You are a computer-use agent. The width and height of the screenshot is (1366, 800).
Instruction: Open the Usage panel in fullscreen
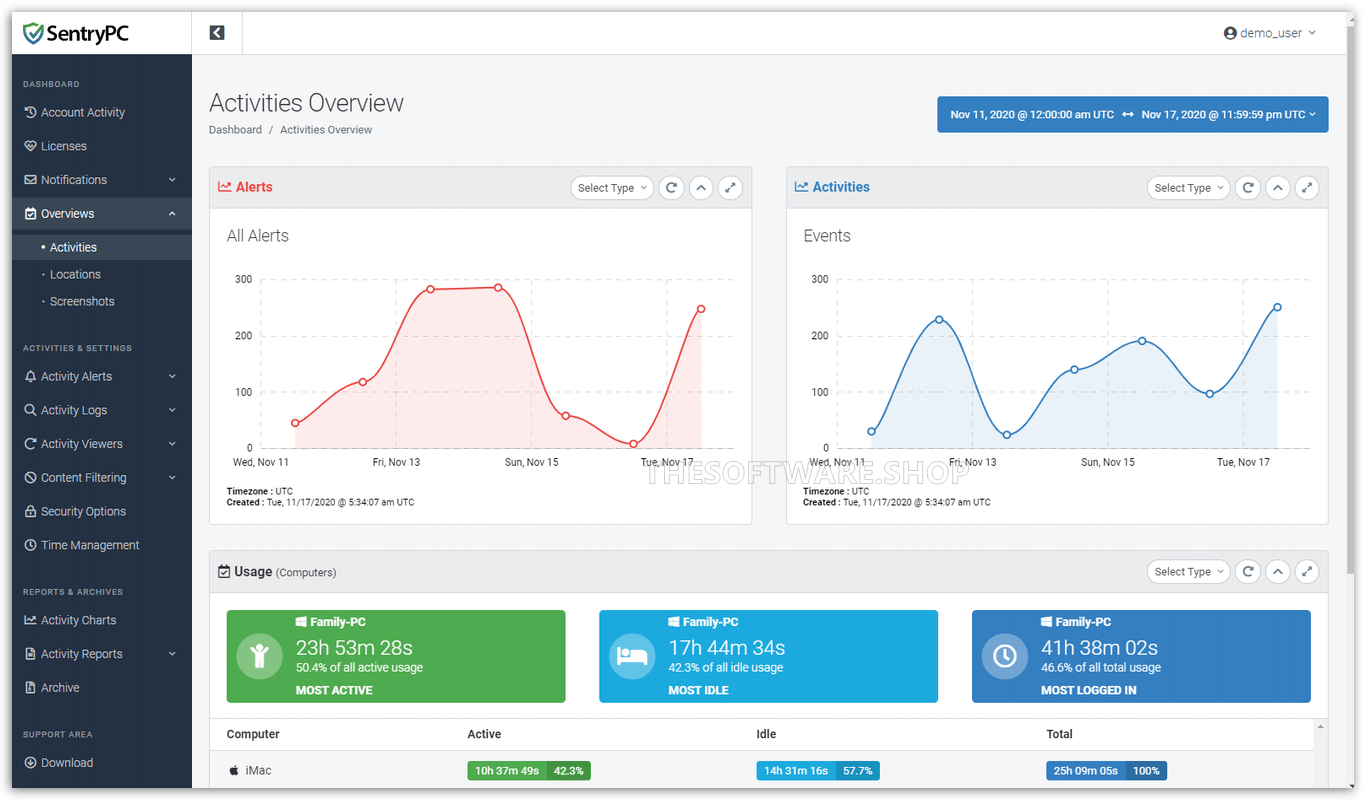click(1307, 572)
